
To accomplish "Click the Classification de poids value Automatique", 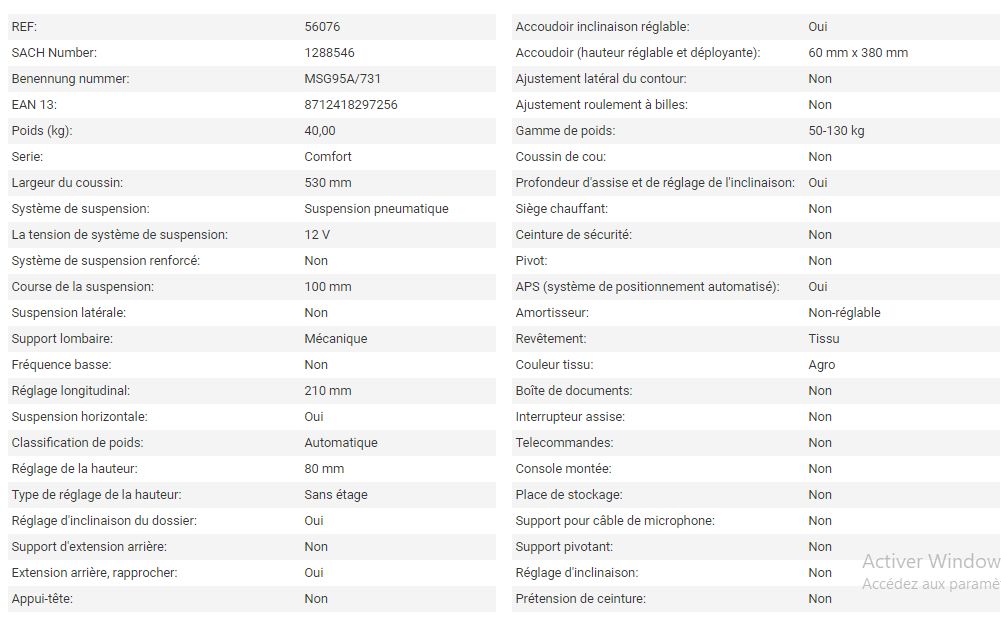I will (340, 443).
